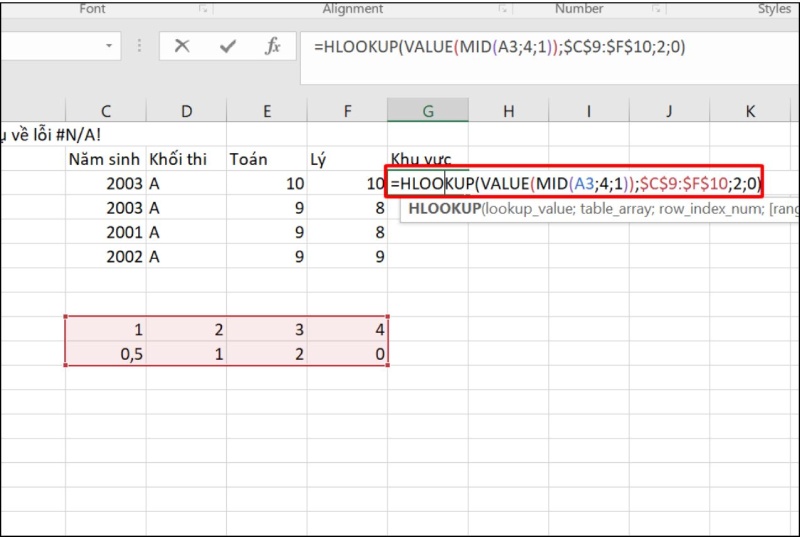Image resolution: width=800 pixels, height=537 pixels.
Task: Click the in-cell HLOOKUP formula being edited
Action: (575, 183)
